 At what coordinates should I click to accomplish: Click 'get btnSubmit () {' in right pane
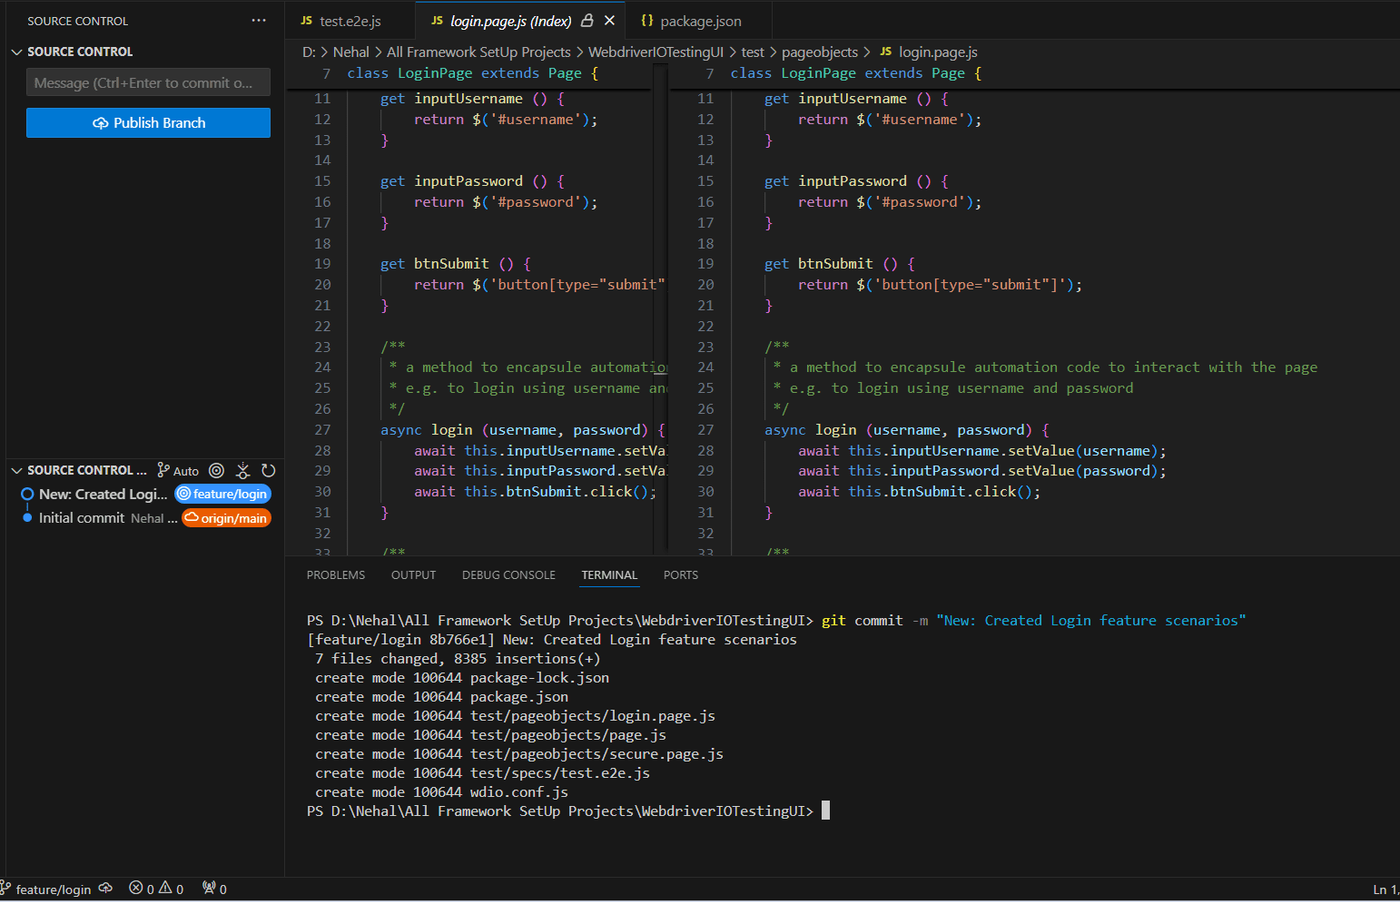(839, 264)
